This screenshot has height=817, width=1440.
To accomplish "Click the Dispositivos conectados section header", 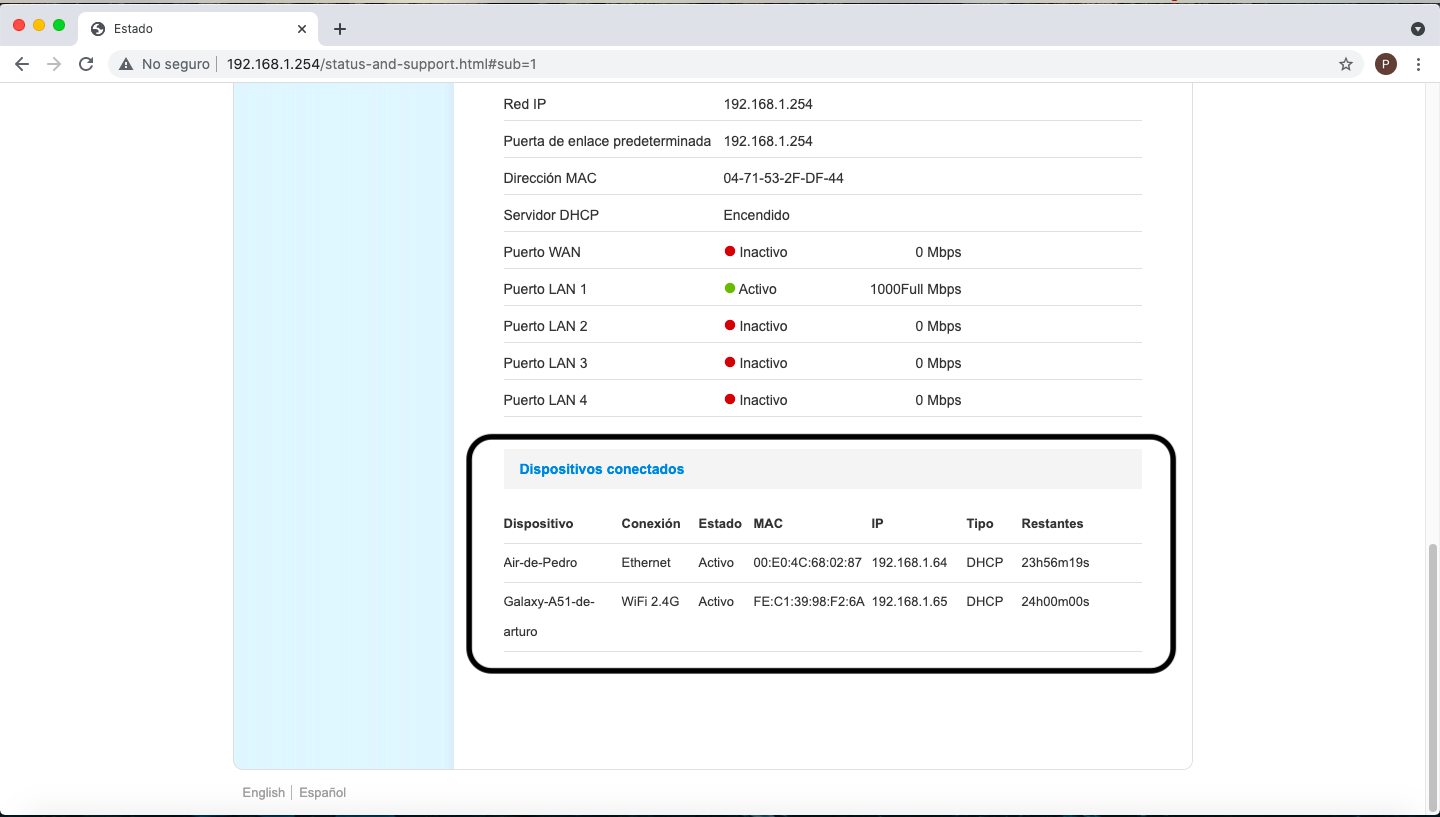I will point(602,469).
